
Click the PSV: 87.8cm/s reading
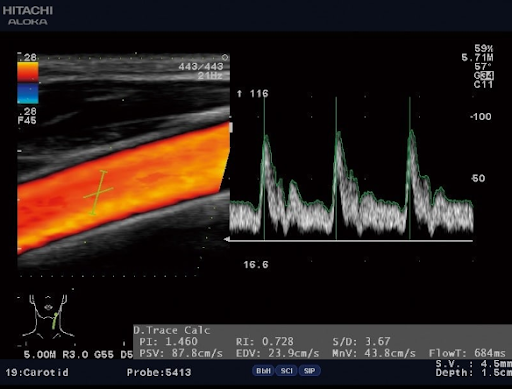click(x=181, y=353)
